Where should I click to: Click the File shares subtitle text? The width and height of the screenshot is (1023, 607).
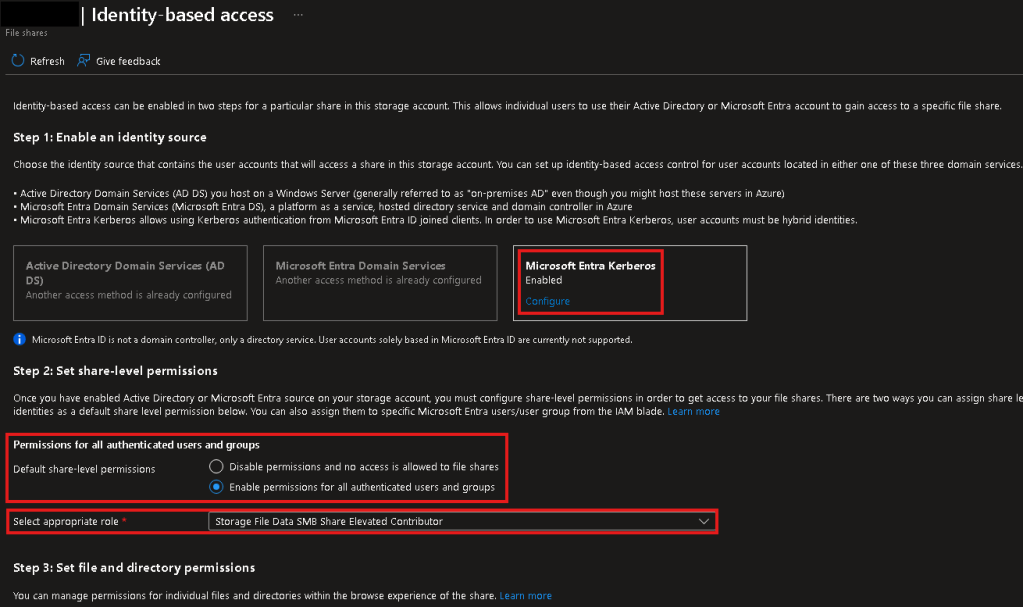26,33
